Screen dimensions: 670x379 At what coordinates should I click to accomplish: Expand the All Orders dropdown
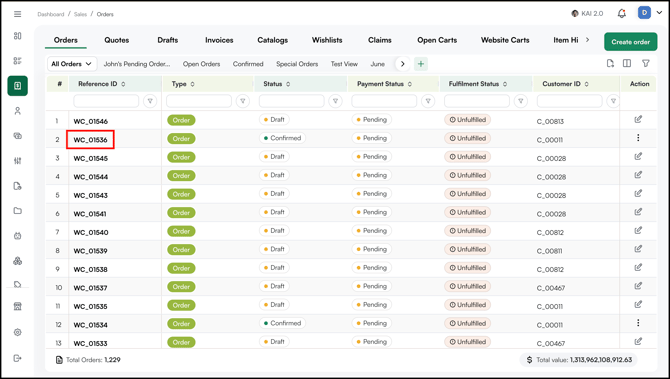(x=72, y=64)
